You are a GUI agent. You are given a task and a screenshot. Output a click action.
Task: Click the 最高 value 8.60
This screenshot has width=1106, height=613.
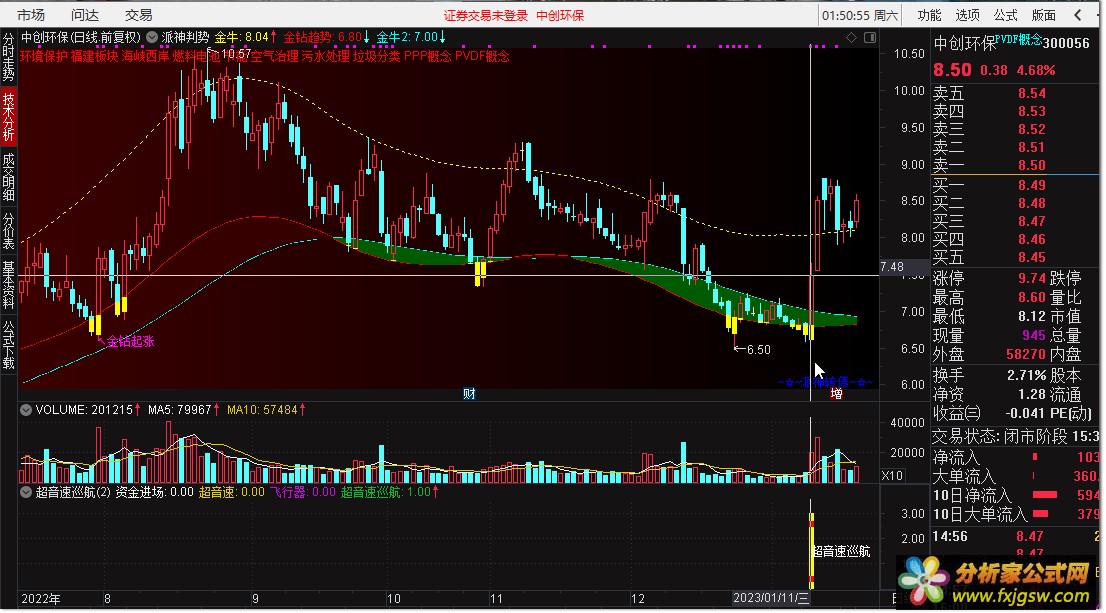1031,298
